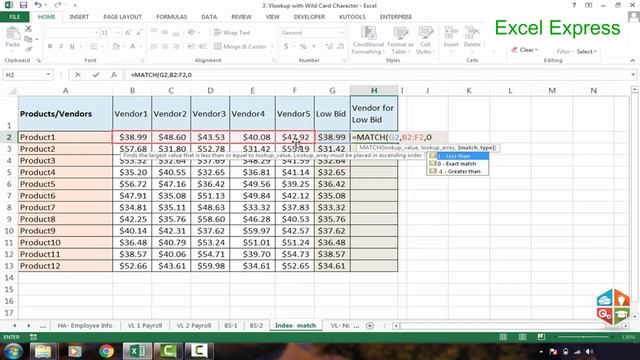This screenshot has width=640, height=360.
Task: Expand the Name Box dropdown arrow
Action: [48, 75]
